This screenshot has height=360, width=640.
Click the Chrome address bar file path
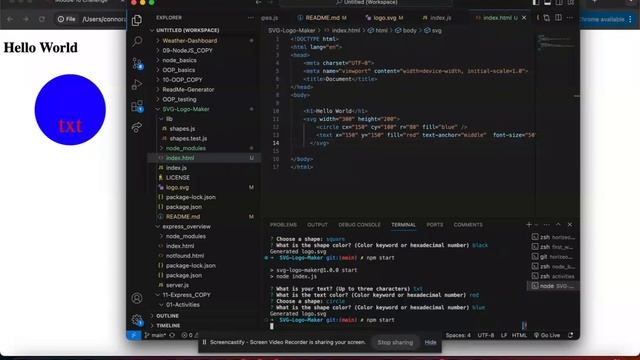coord(104,19)
